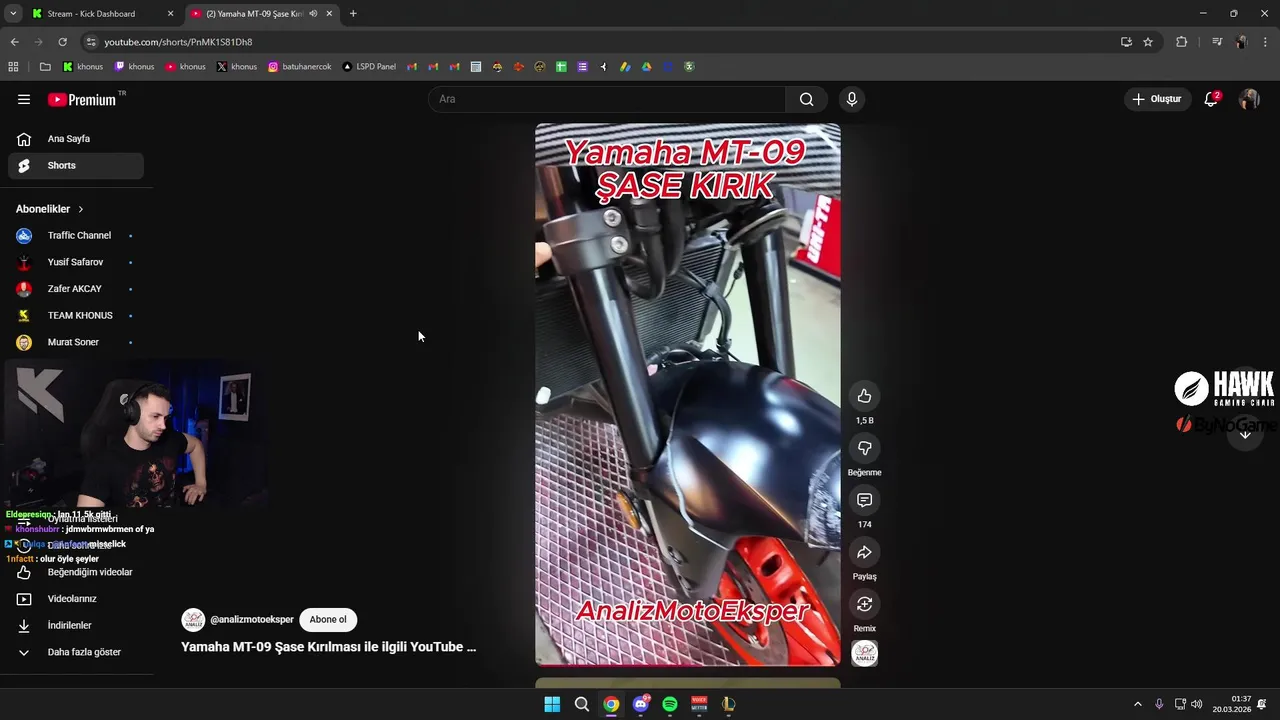The image size is (1280, 720).
Task: Open Beğendiğim videolar liked videos
Action: coord(76,572)
